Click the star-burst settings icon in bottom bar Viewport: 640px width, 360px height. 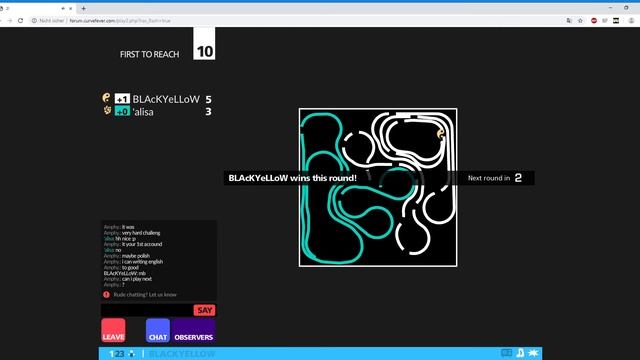[x=533, y=353]
